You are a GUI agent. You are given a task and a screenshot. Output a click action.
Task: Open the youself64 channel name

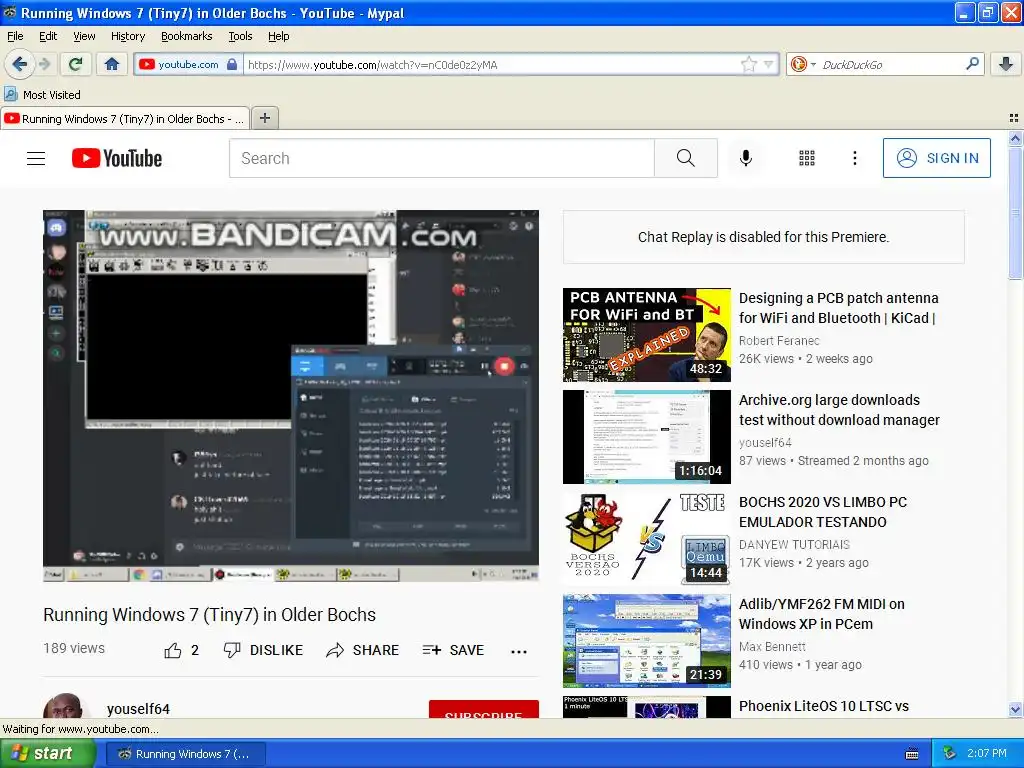(x=138, y=709)
